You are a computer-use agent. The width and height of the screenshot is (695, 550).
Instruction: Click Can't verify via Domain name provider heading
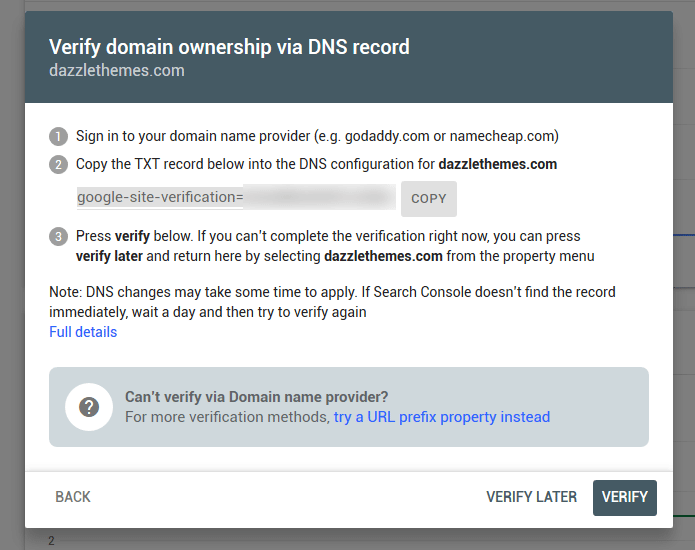pyautogui.click(x=257, y=397)
